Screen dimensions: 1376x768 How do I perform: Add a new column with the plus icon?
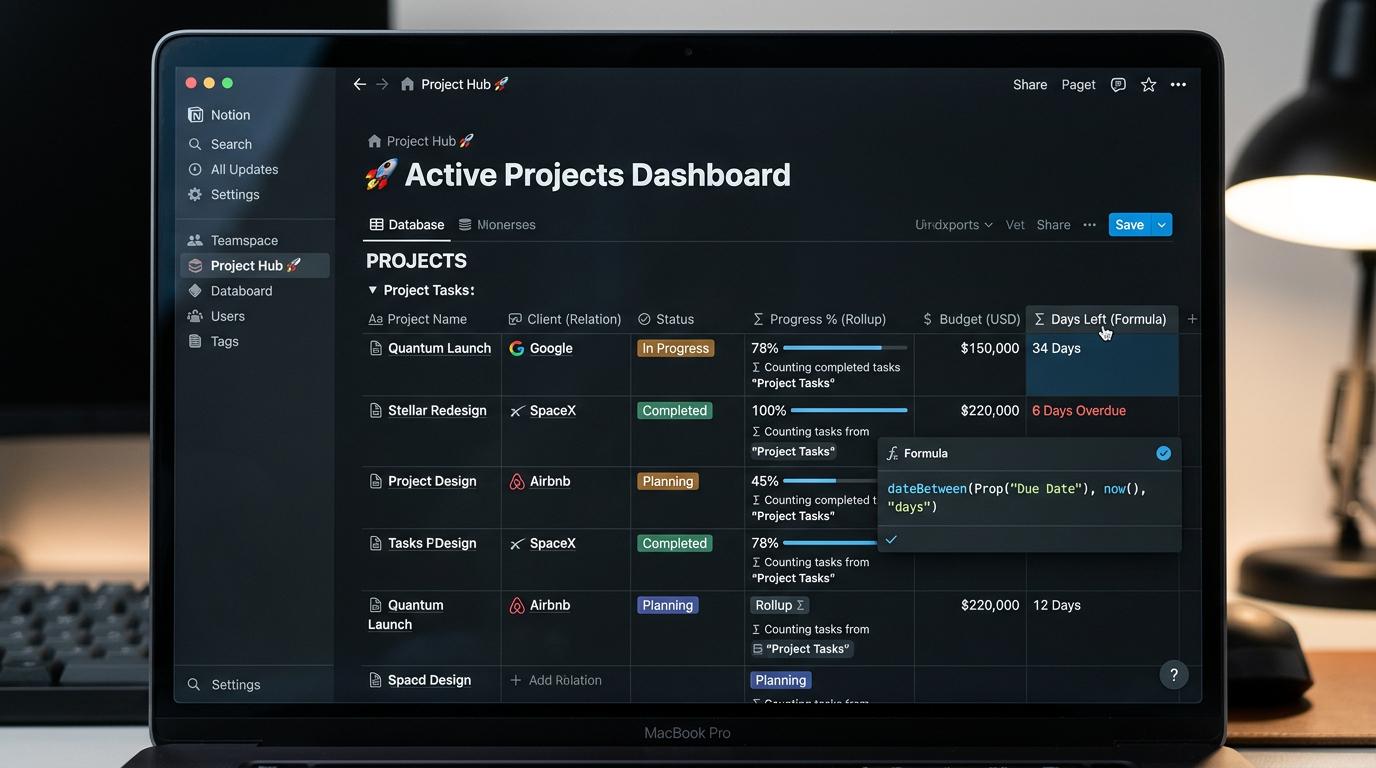[x=1192, y=319]
